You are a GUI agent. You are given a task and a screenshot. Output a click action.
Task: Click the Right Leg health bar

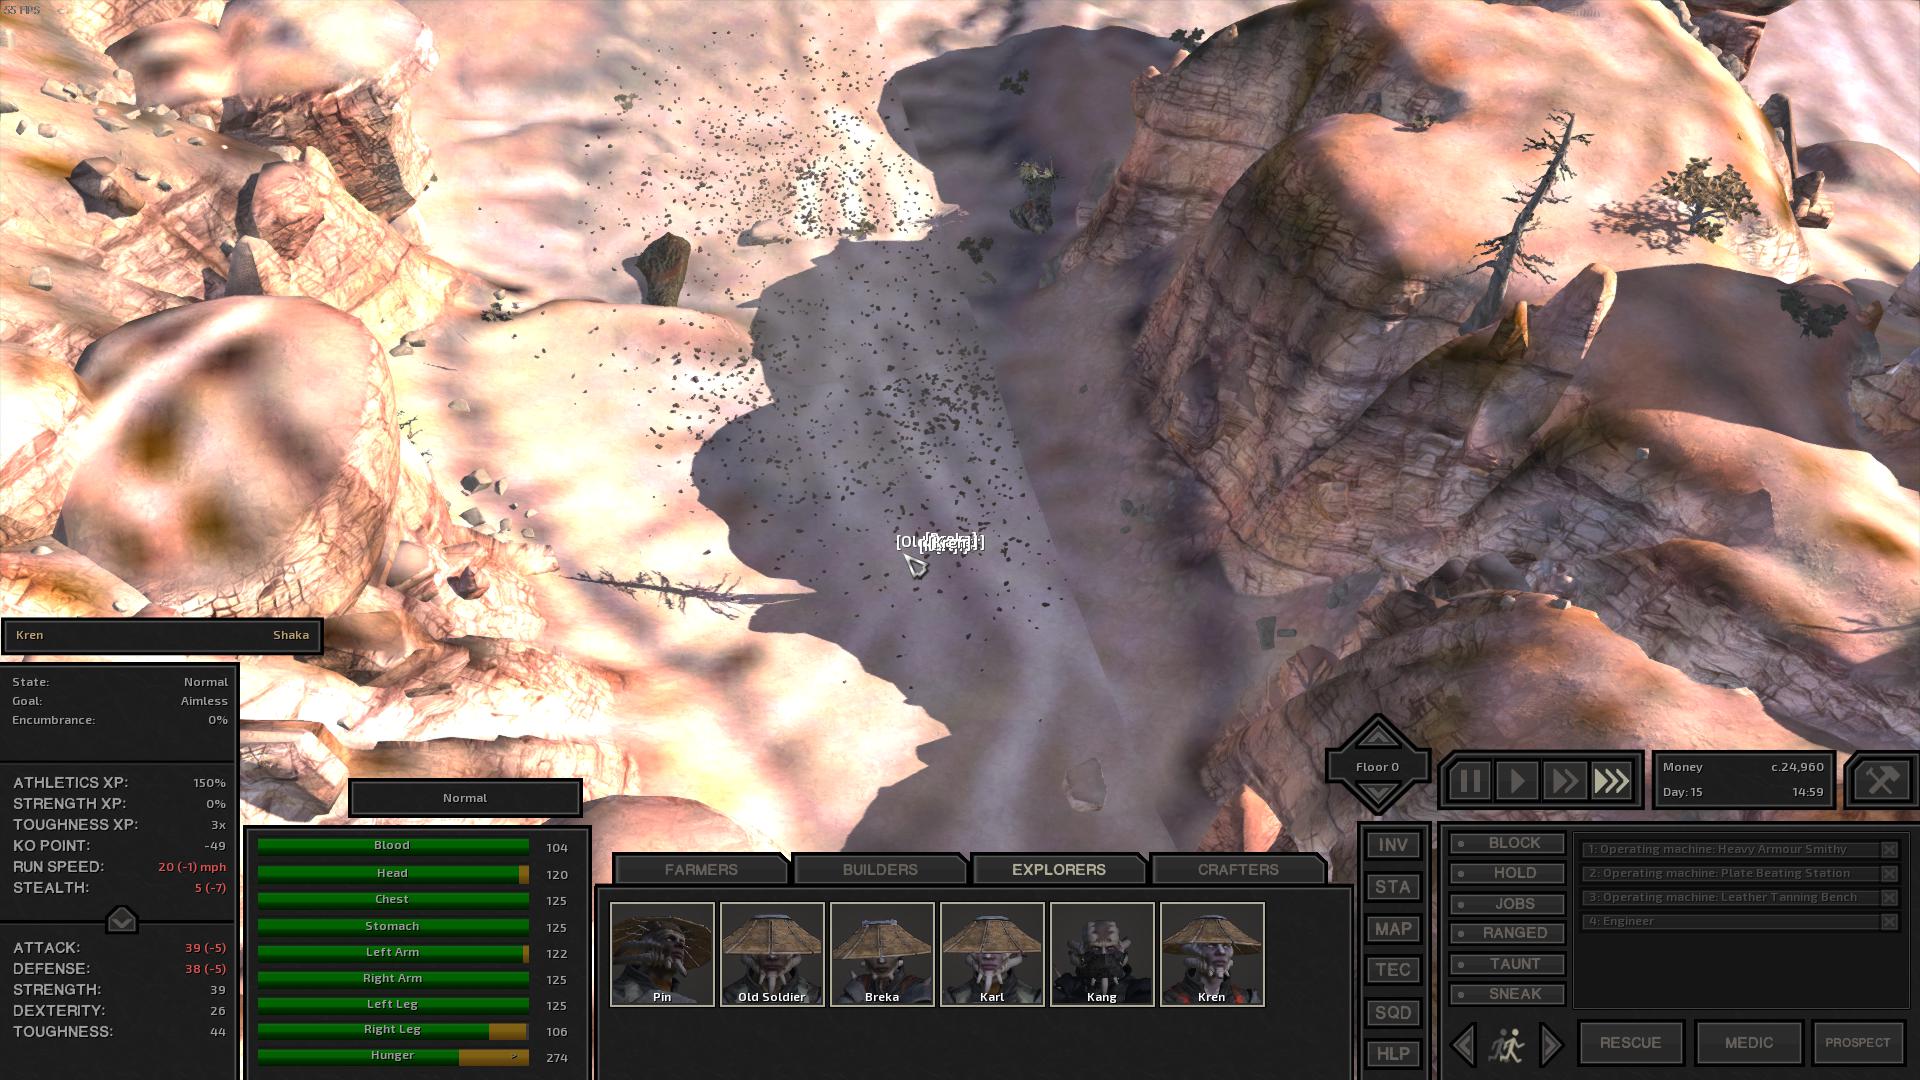[x=393, y=1030]
